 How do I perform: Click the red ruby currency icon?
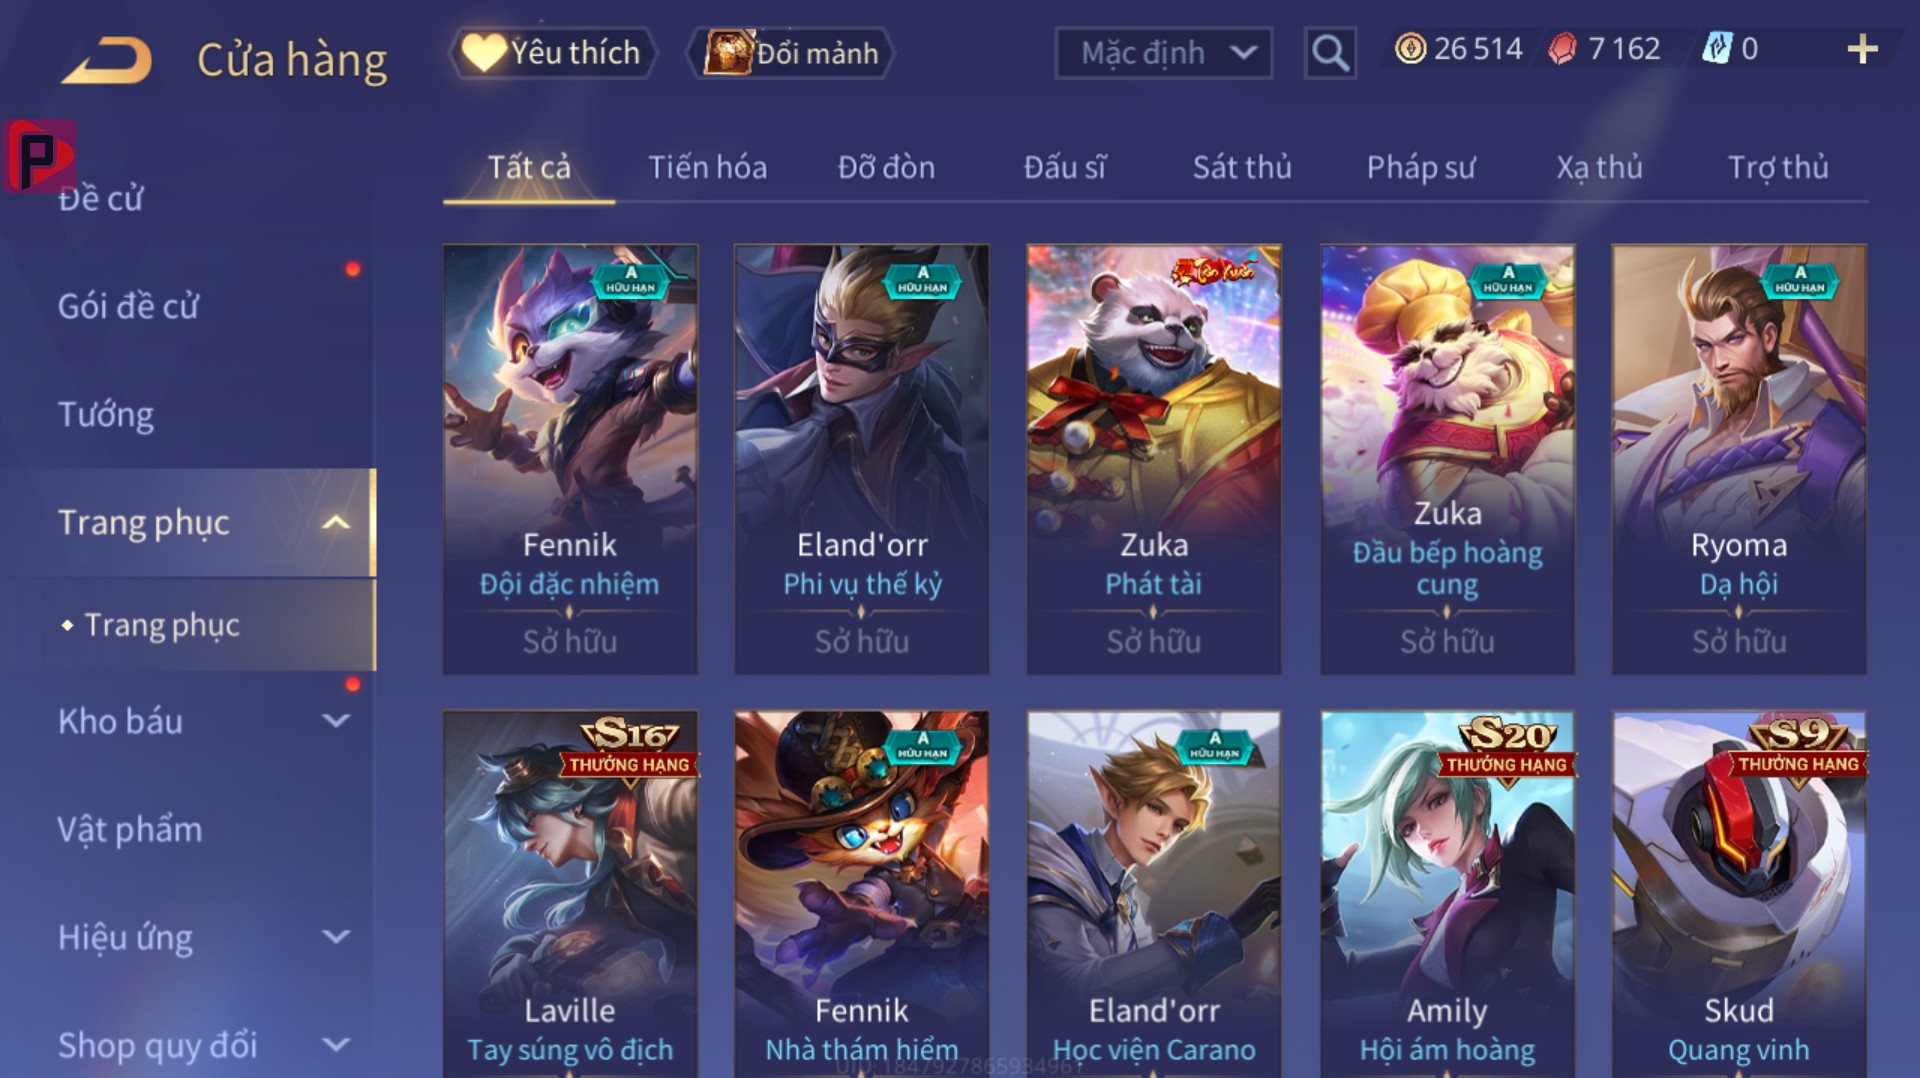1562,48
